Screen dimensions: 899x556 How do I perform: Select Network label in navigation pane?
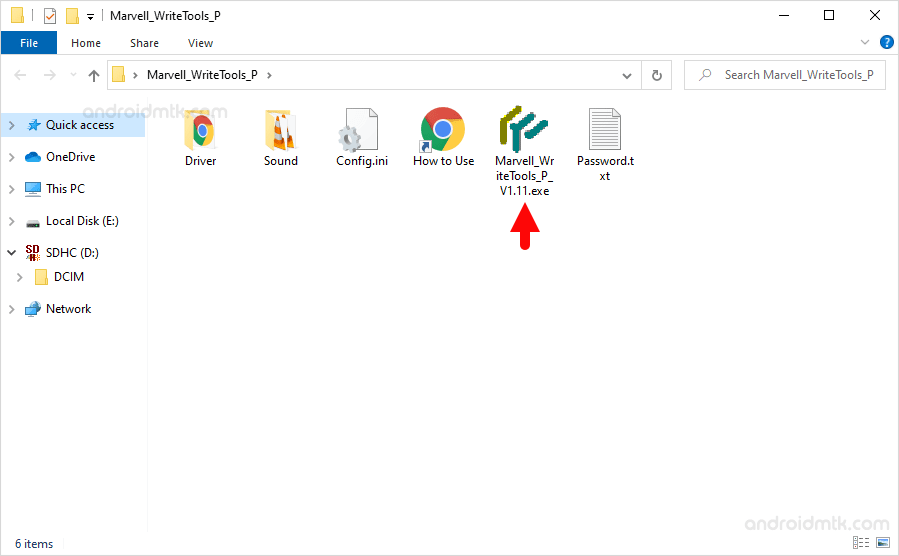[68, 309]
